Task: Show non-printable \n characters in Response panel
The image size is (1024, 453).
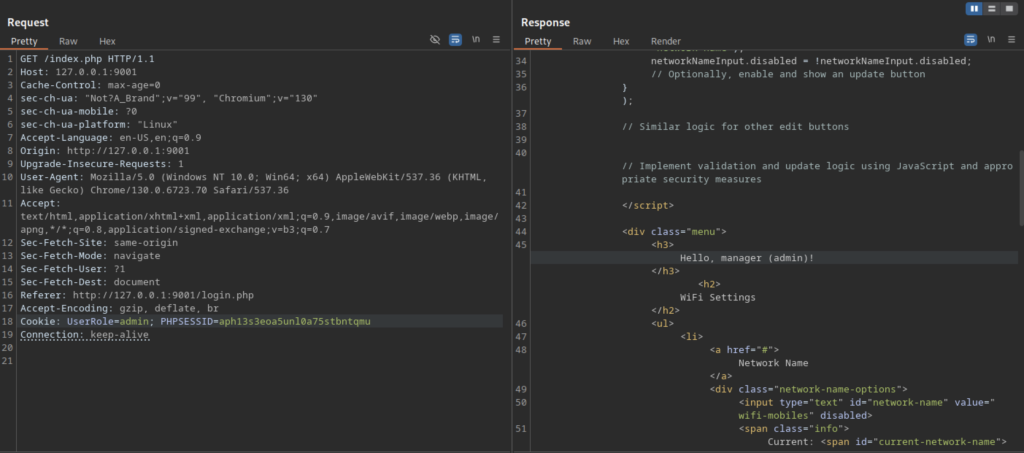Action: point(991,40)
